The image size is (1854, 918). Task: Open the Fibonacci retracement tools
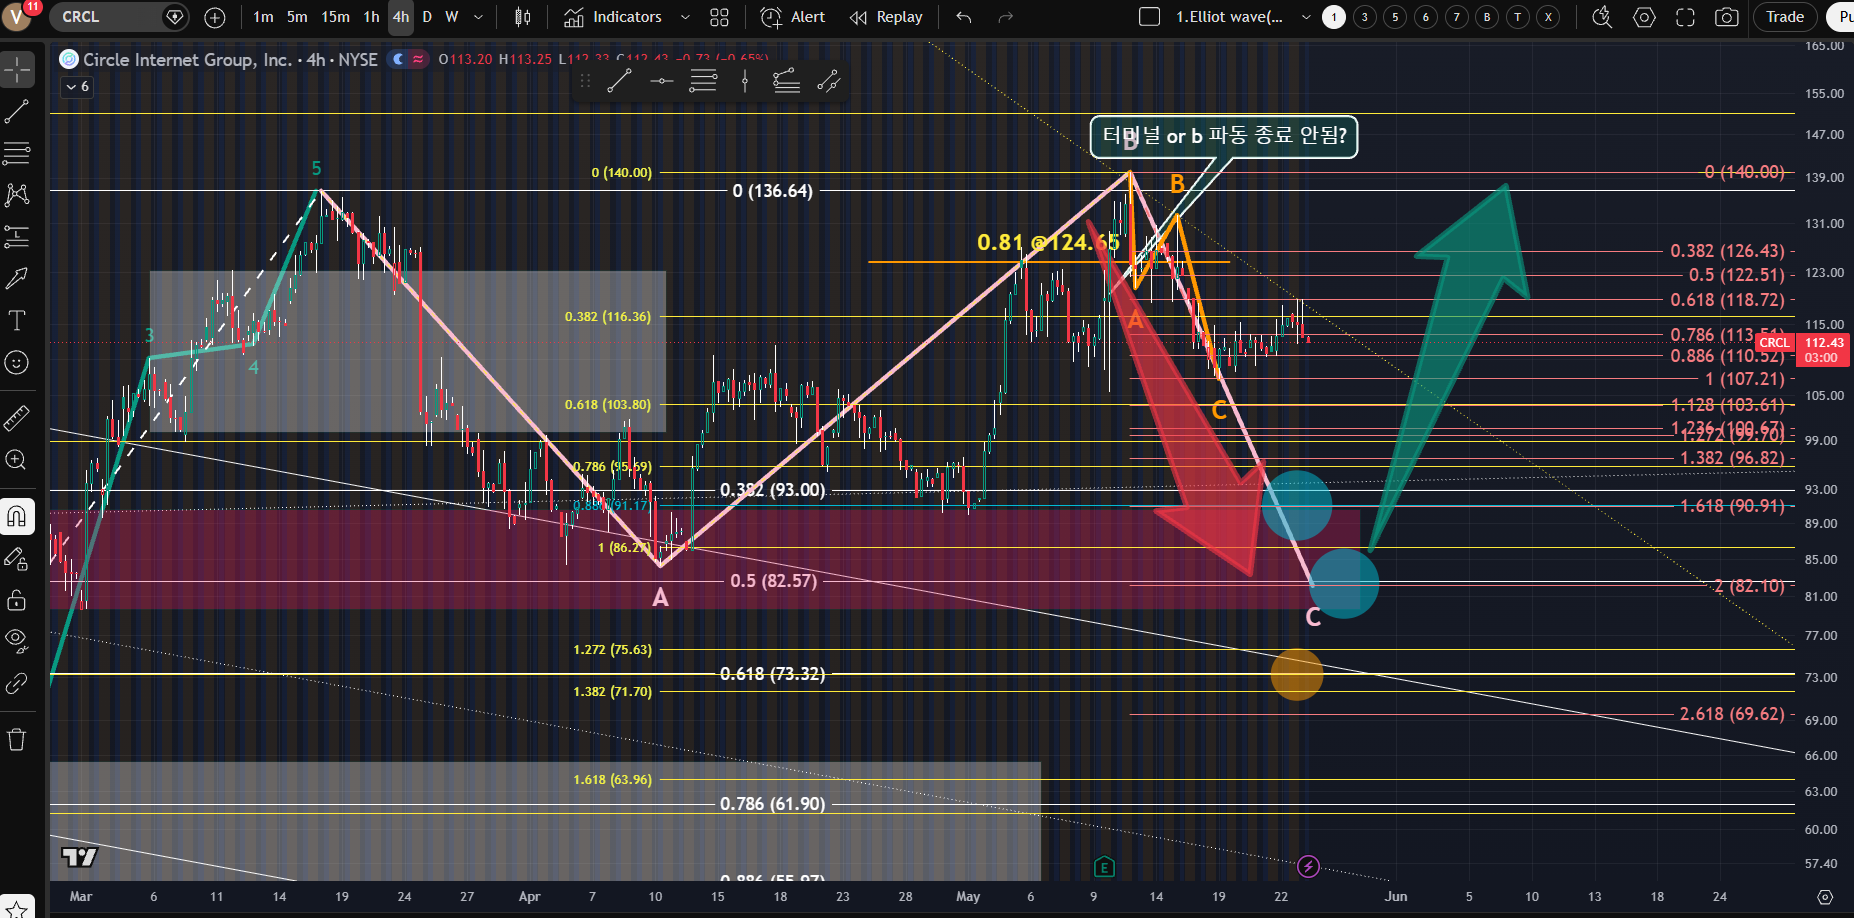tap(17, 153)
